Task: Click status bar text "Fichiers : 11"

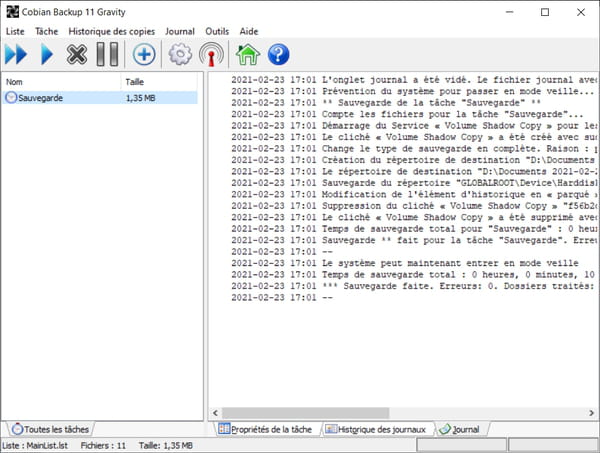Action: [x=103, y=446]
